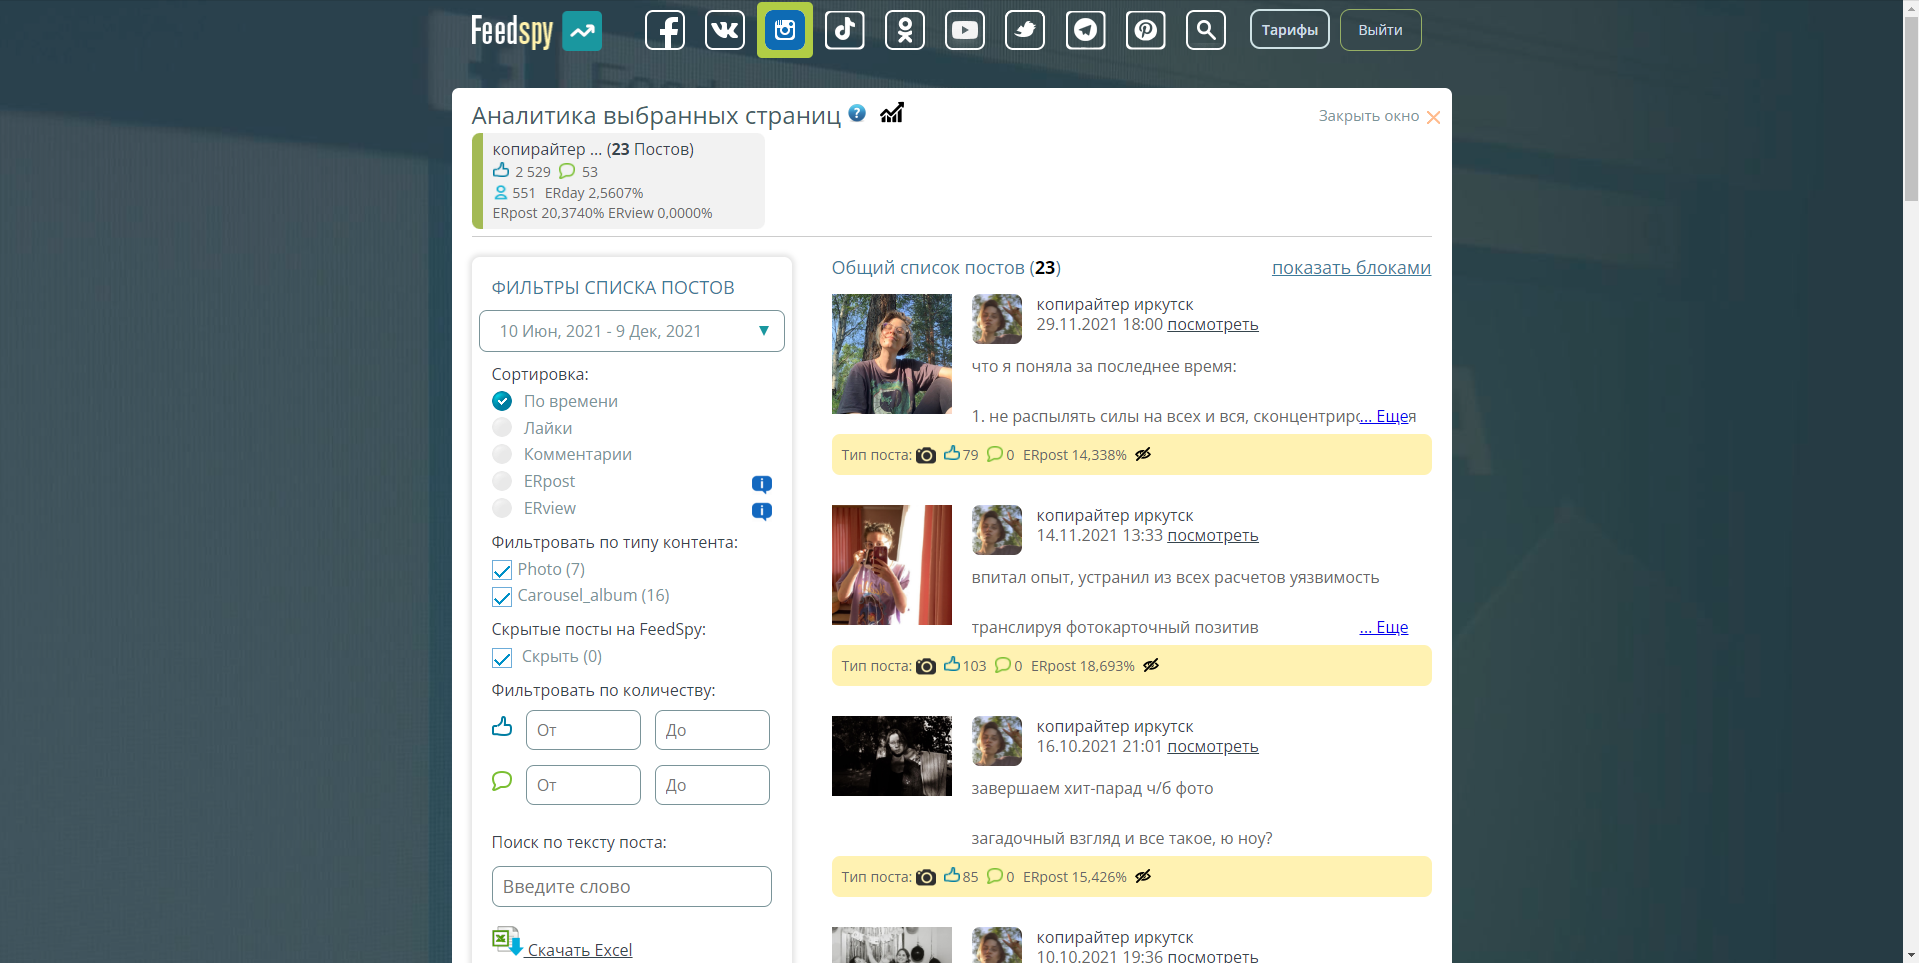
Task: Click the comment bubble icon in quantity filter
Action: click(502, 781)
